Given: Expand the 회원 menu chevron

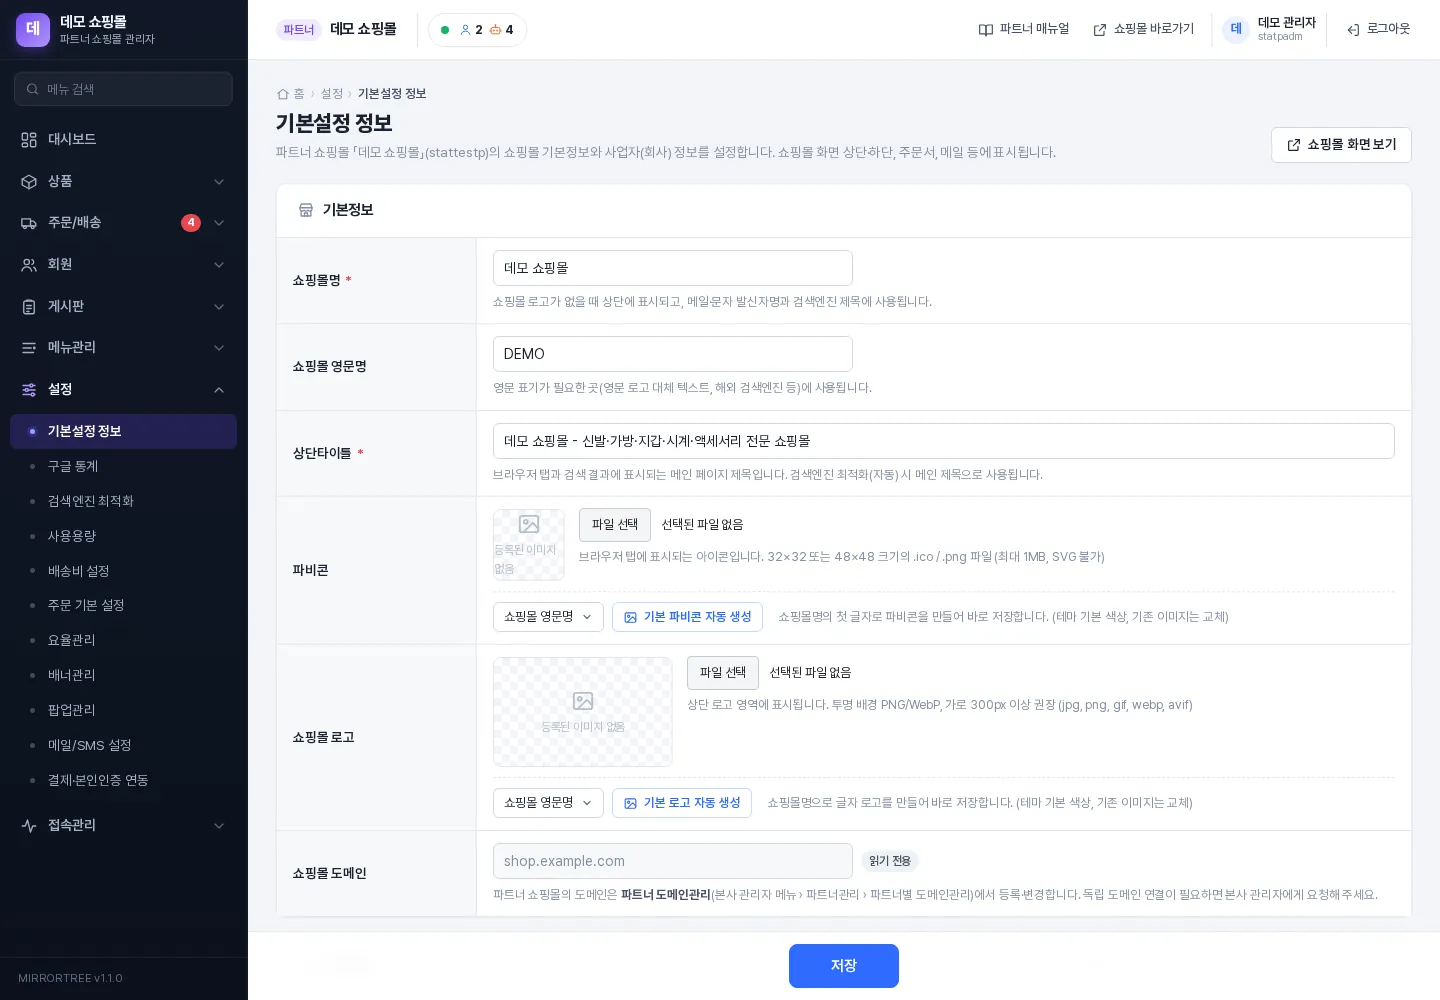Looking at the screenshot, I should (x=219, y=265).
